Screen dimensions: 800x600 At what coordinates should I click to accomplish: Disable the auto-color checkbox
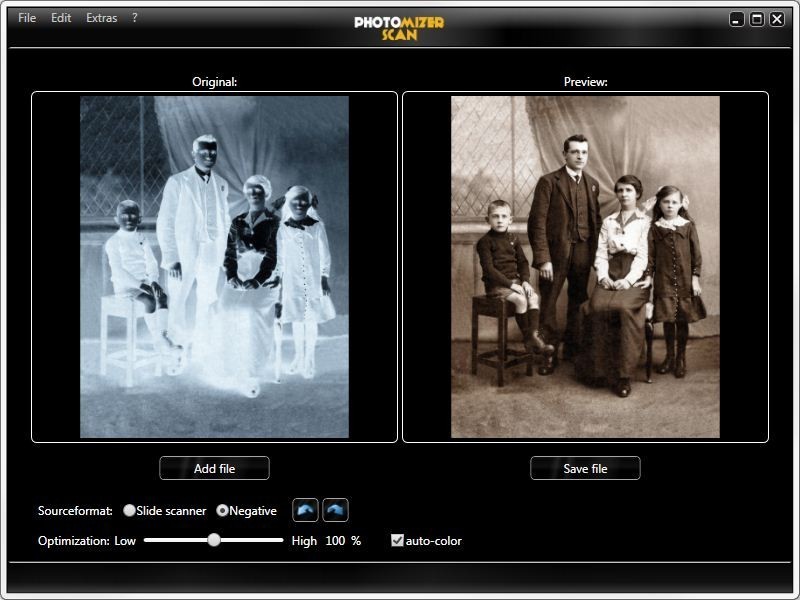pos(397,541)
